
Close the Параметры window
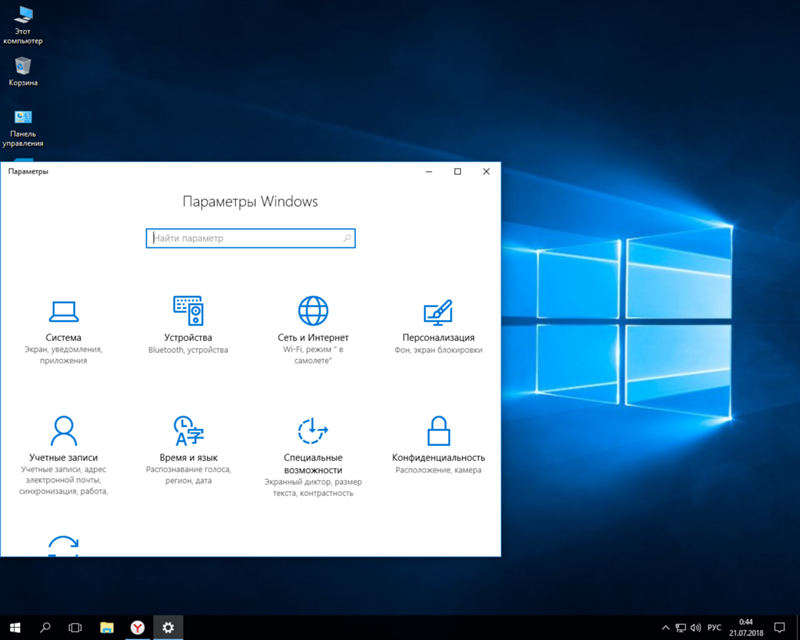coord(486,171)
